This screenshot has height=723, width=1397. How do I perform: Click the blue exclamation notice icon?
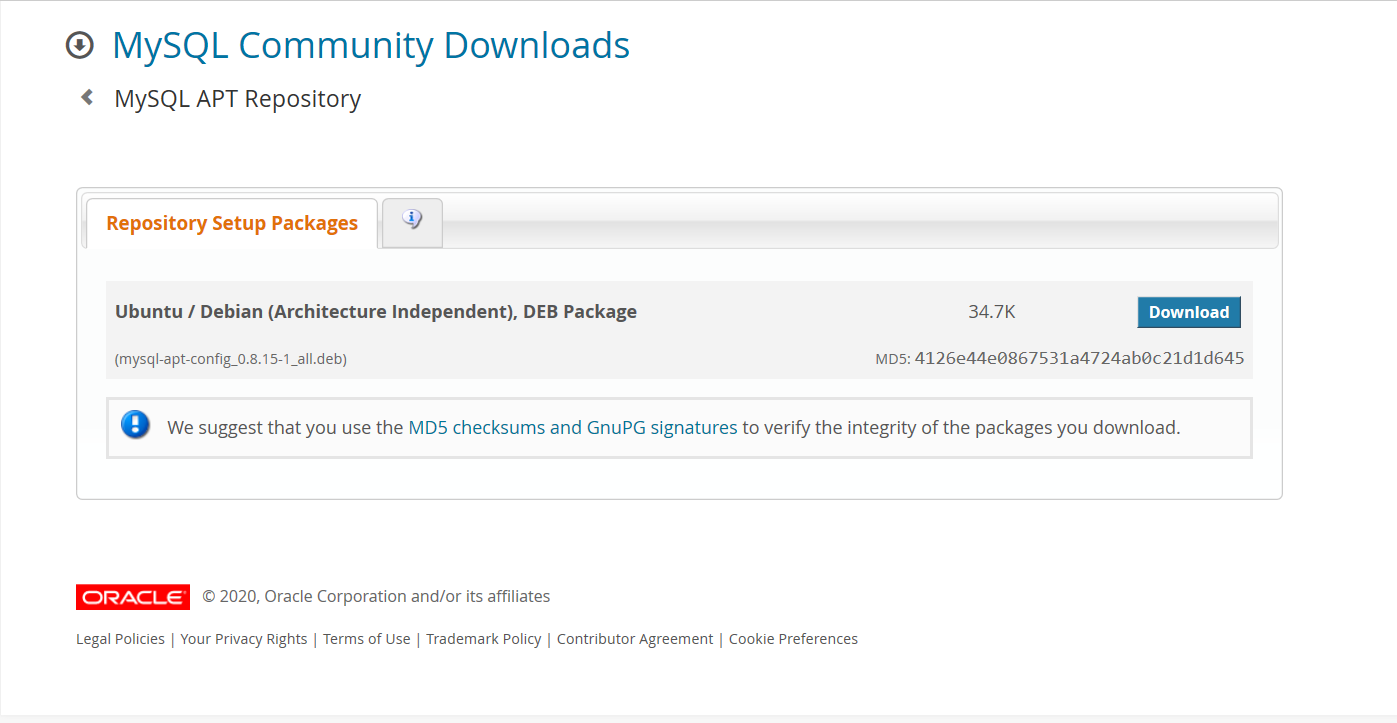[x=135, y=425]
